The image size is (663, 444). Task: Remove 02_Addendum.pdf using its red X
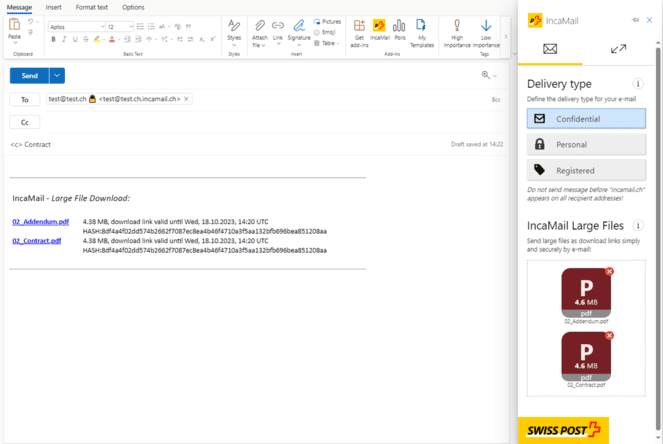(610, 272)
